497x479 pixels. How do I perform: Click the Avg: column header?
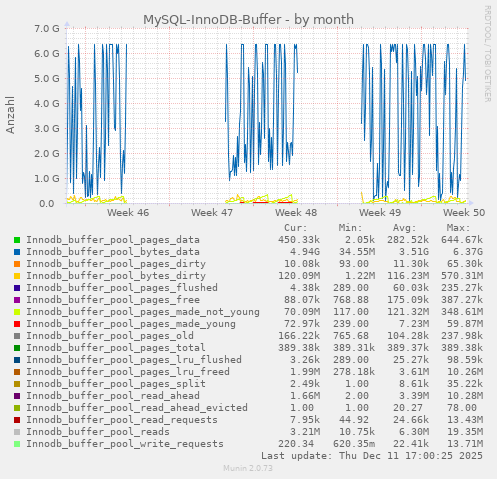pyautogui.click(x=405, y=228)
